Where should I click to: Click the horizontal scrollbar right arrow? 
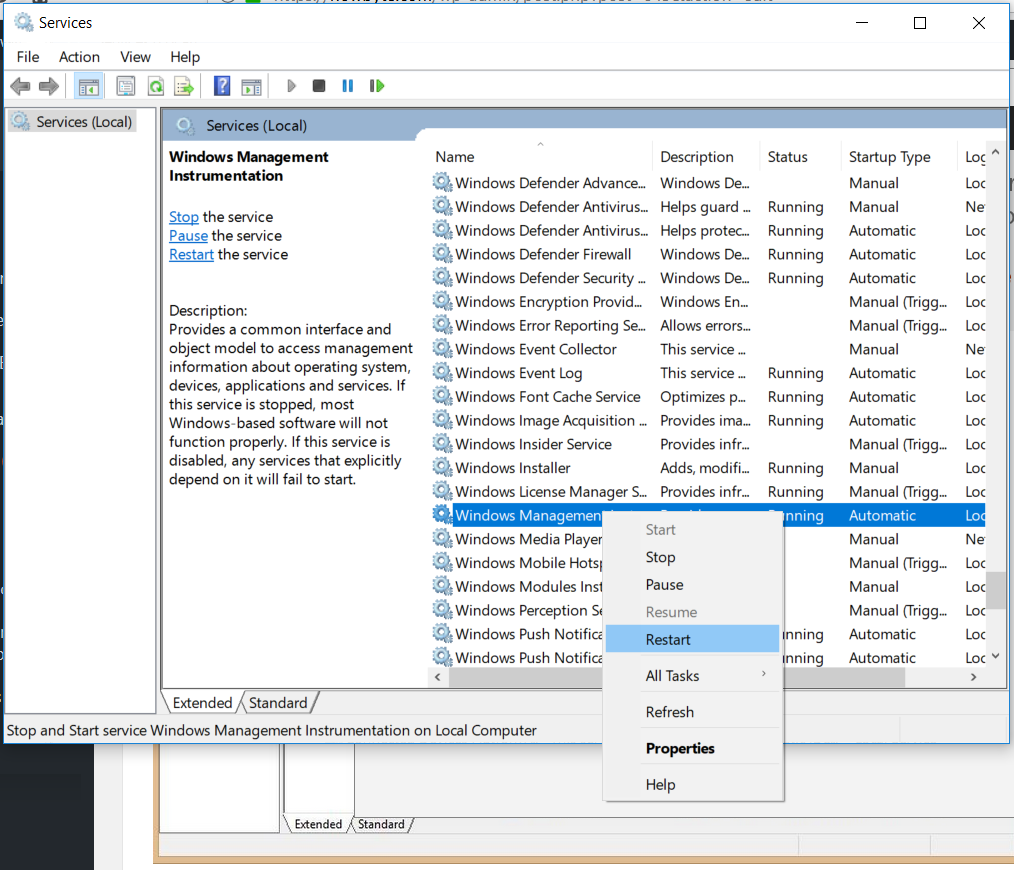(x=973, y=677)
